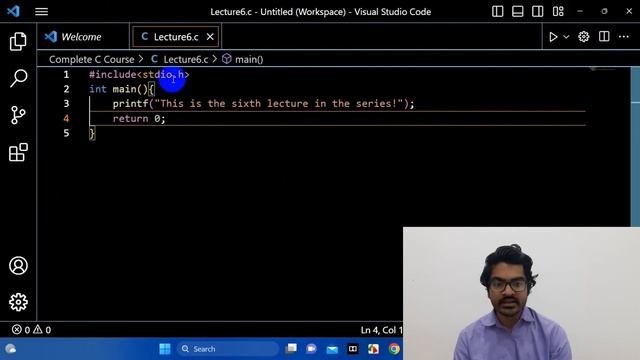Viewport: 640px width, 360px height.
Task: Open Task View on taskbar
Action: point(291,349)
